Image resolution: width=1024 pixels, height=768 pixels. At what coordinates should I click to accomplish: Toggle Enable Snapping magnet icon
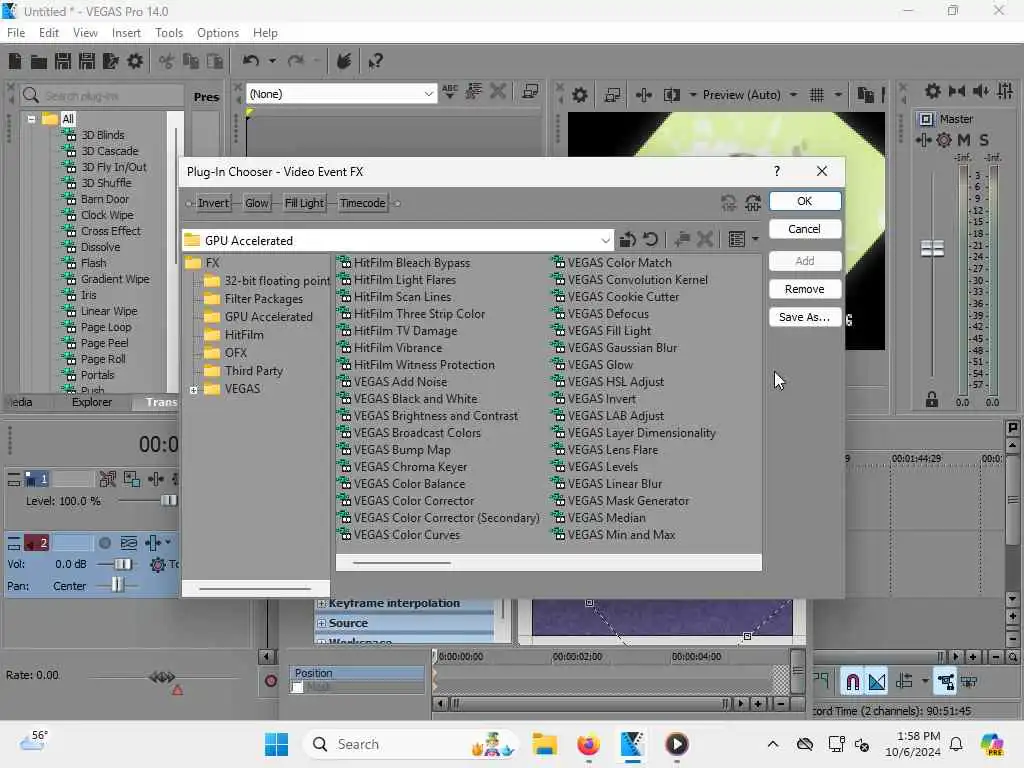(x=852, y=682)
